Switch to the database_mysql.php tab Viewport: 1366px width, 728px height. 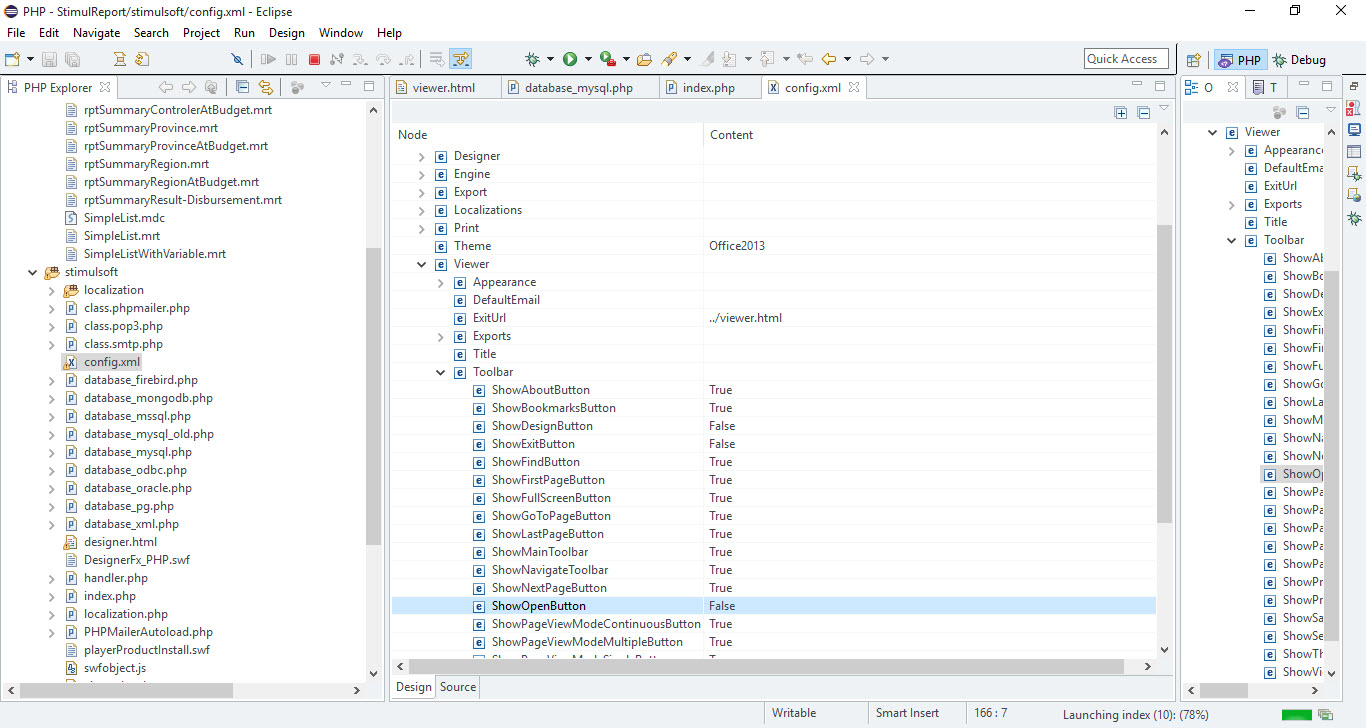[578, 88]
